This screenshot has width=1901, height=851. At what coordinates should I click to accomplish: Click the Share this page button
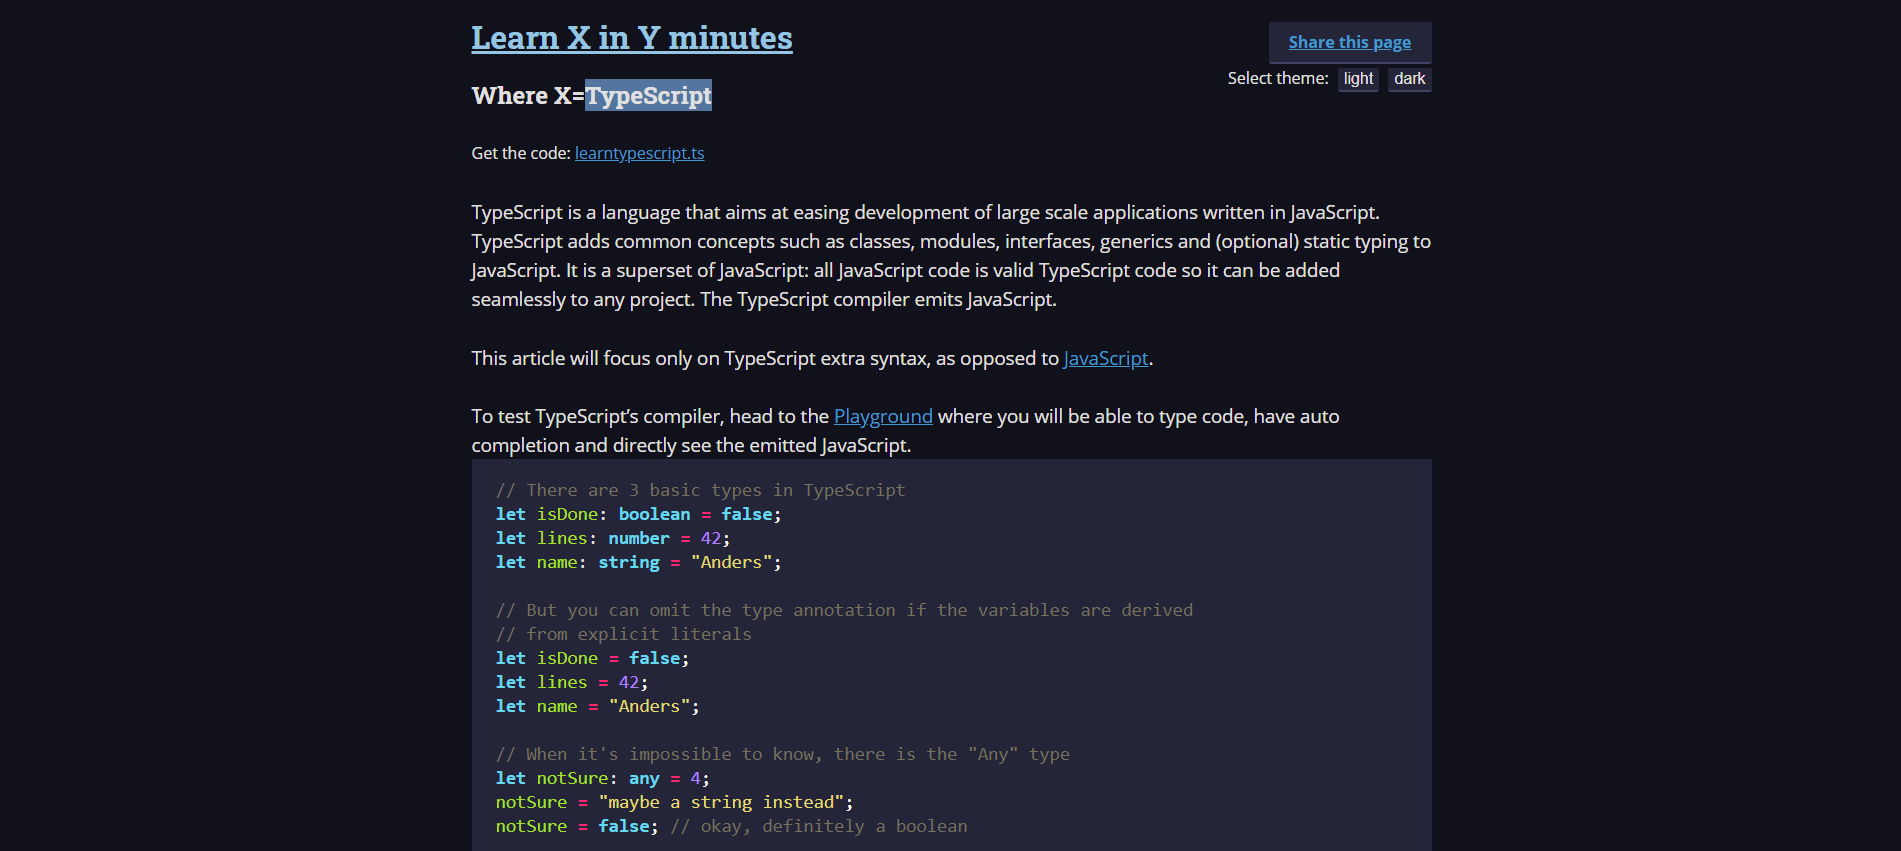[1350, 42]
